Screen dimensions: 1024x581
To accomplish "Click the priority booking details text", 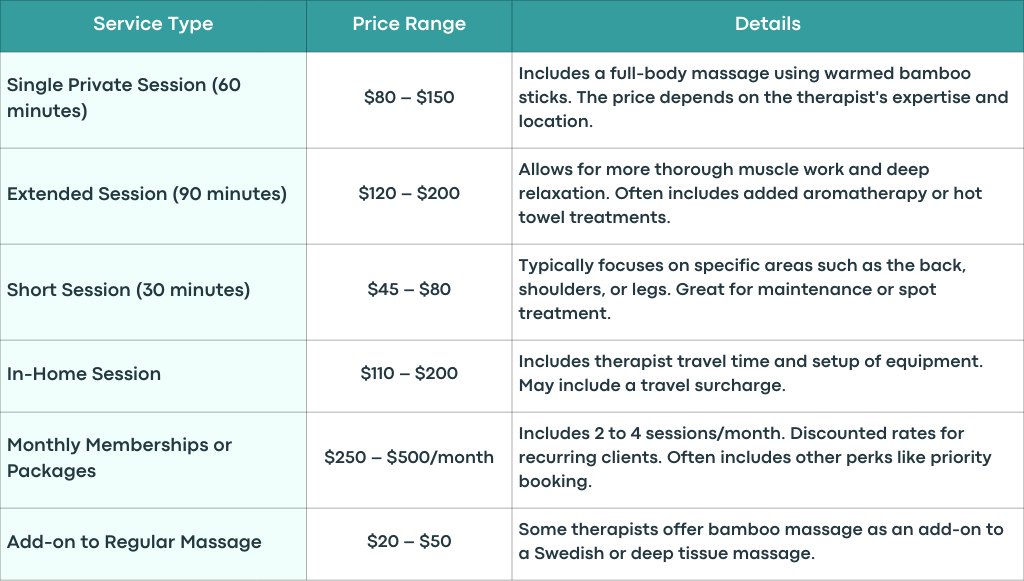I will 755,457.
